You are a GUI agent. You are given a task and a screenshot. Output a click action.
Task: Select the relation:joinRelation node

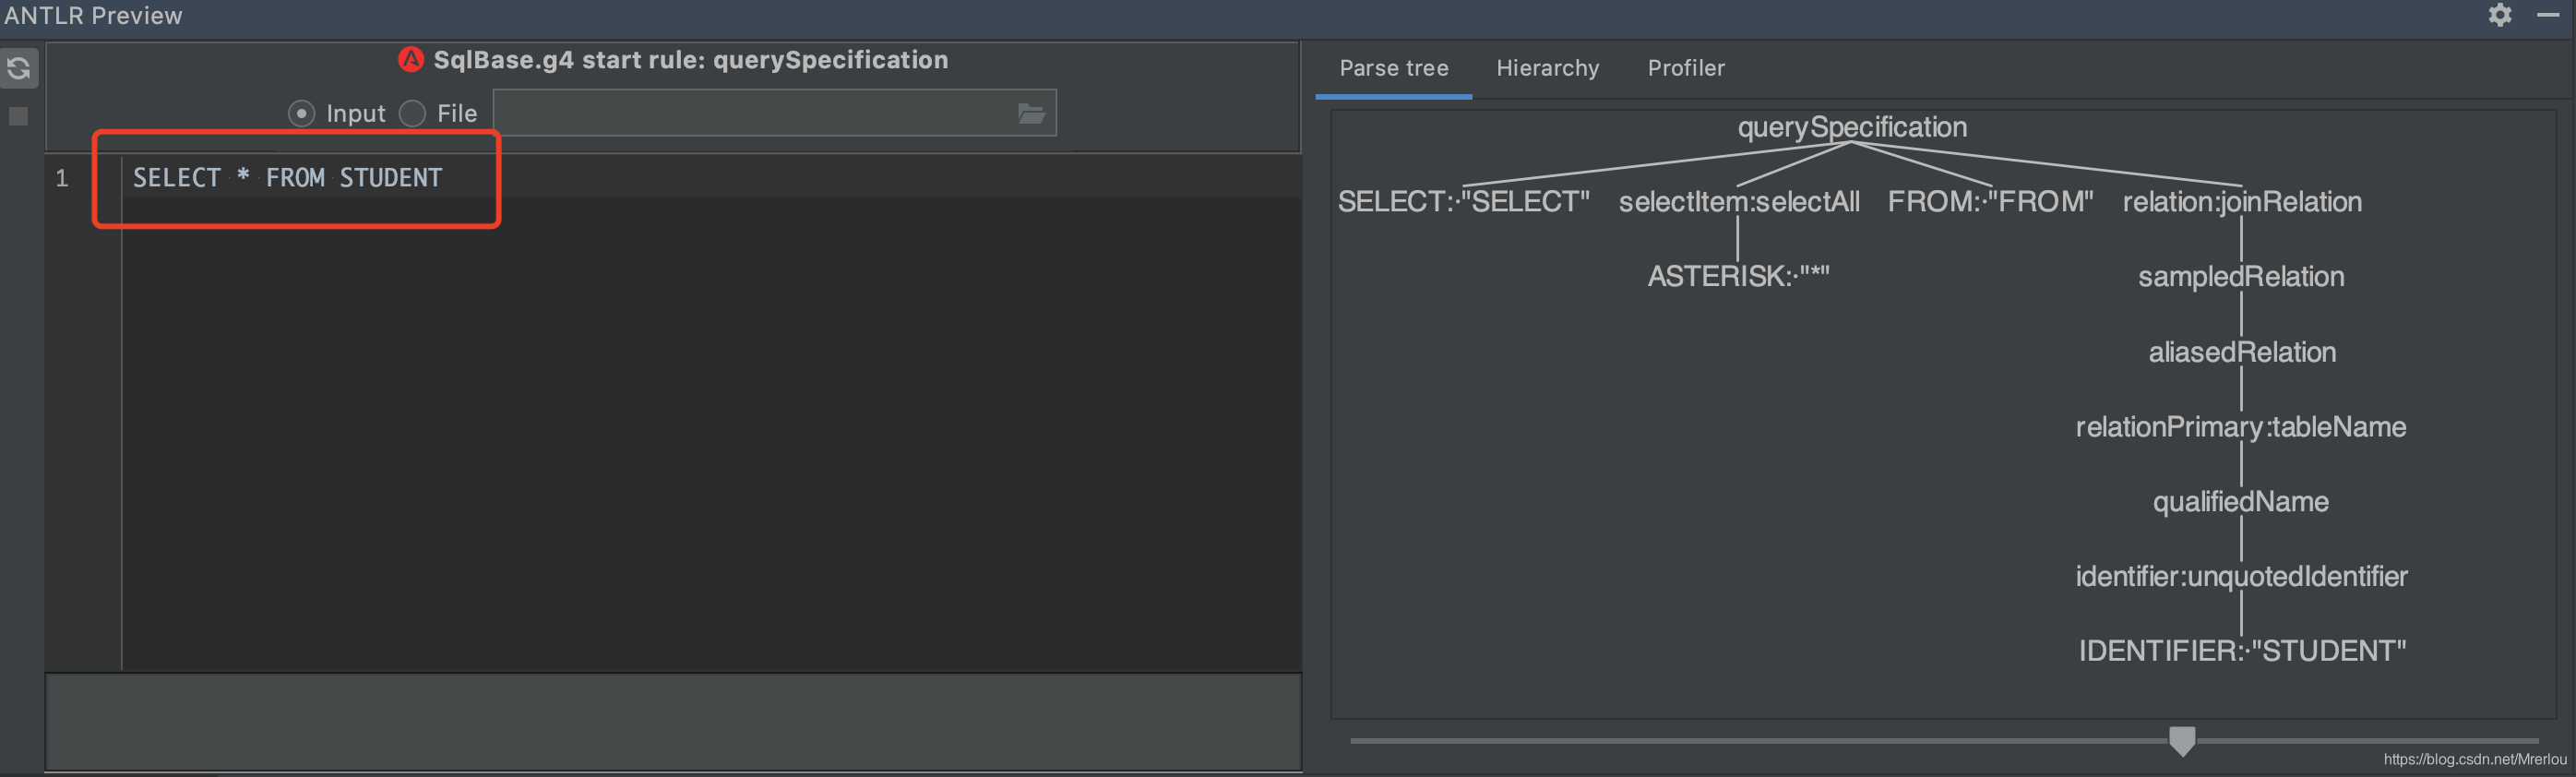[2242, 201]
